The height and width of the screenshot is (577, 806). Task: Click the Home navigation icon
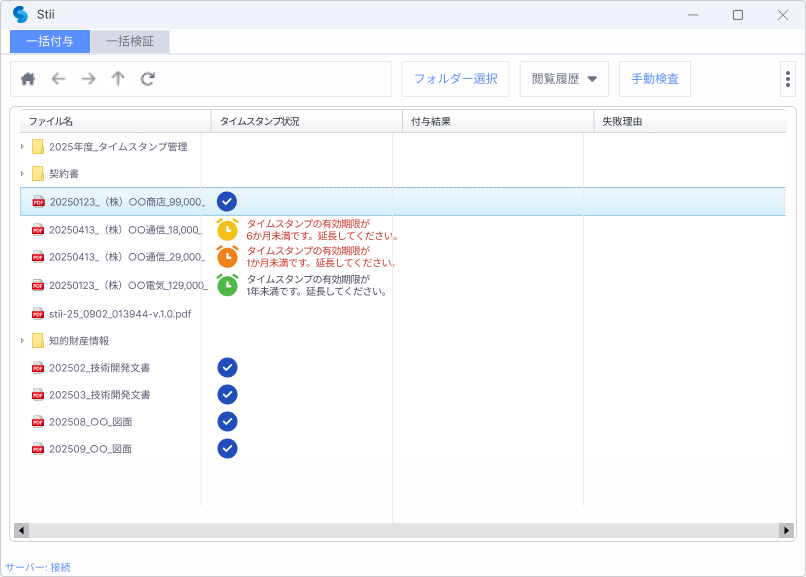28,79
